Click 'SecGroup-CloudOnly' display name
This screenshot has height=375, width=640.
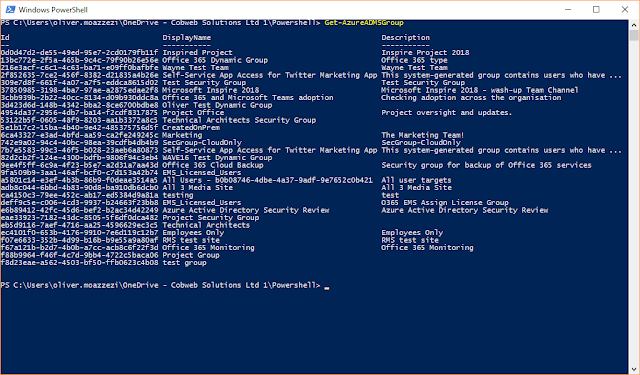coord(202,143)
